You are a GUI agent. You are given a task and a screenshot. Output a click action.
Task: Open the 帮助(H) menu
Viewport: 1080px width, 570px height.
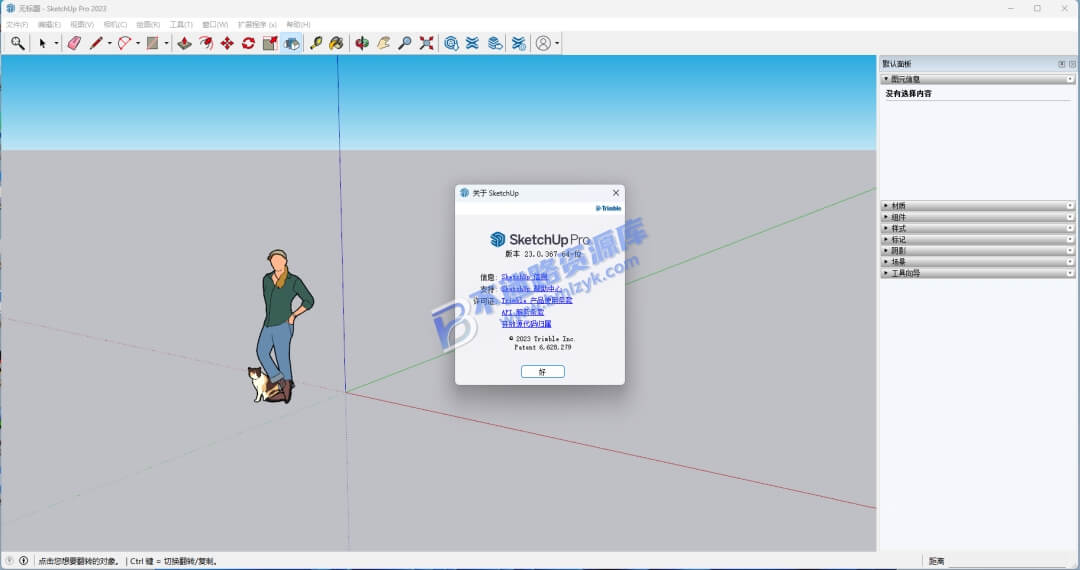coord(298,24)
